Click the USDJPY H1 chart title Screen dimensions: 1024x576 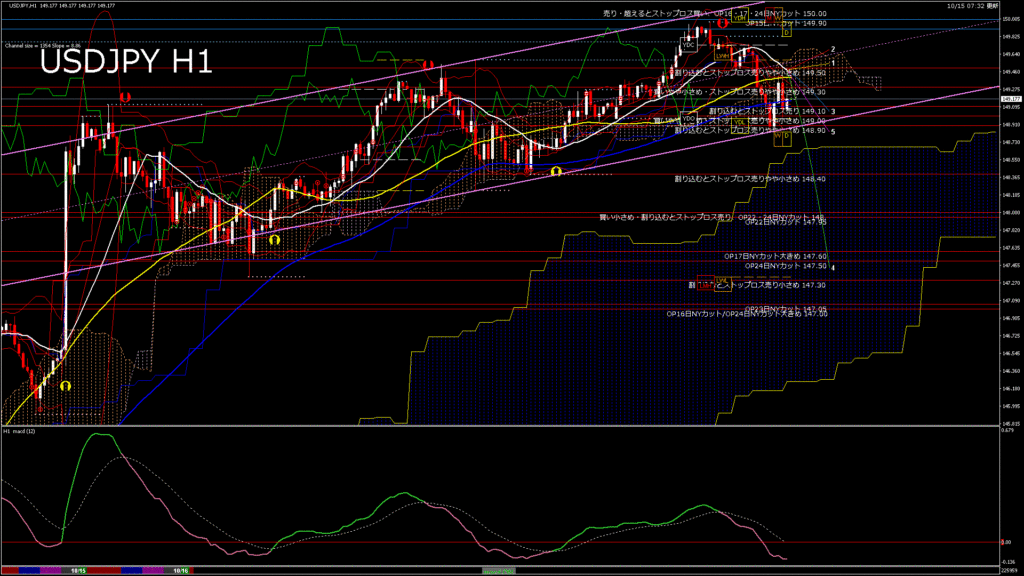[126, 61]
